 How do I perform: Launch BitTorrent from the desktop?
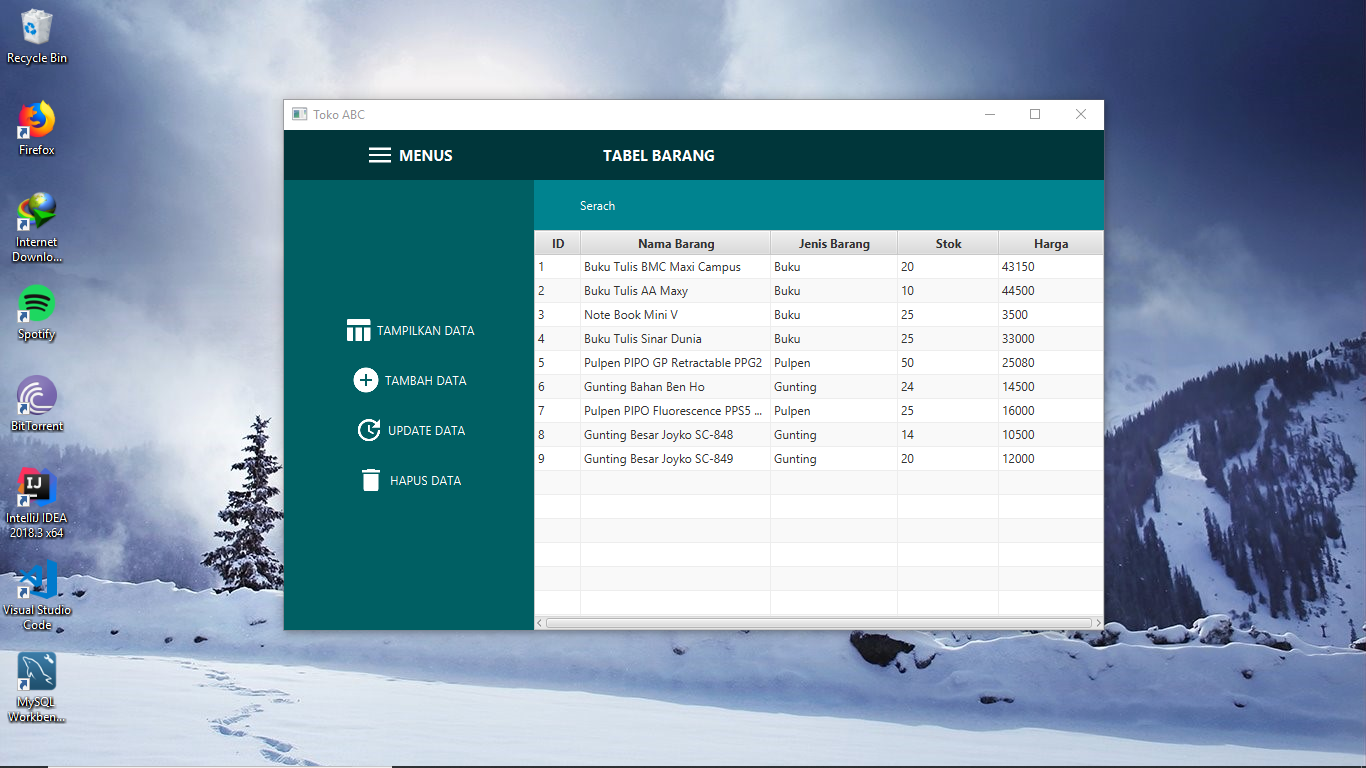pos(35,395)
